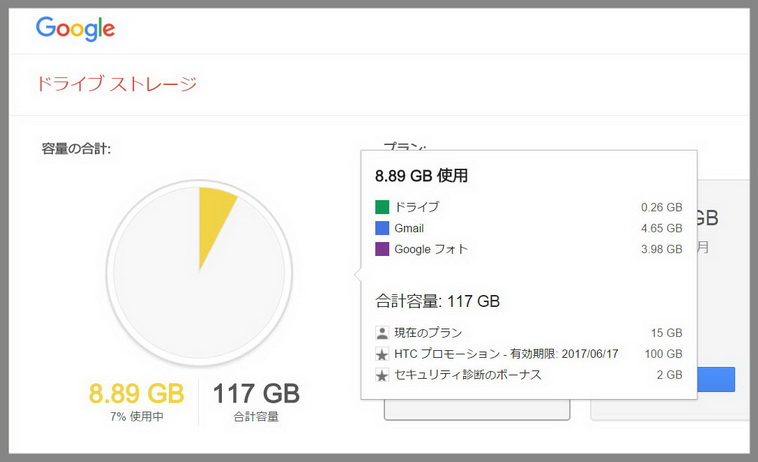Image resolution: width=758 pixels, height=462 pixels.
Task: Click the purple Google フォト color square
Action: pyautogui.click(x=382, y=249)
